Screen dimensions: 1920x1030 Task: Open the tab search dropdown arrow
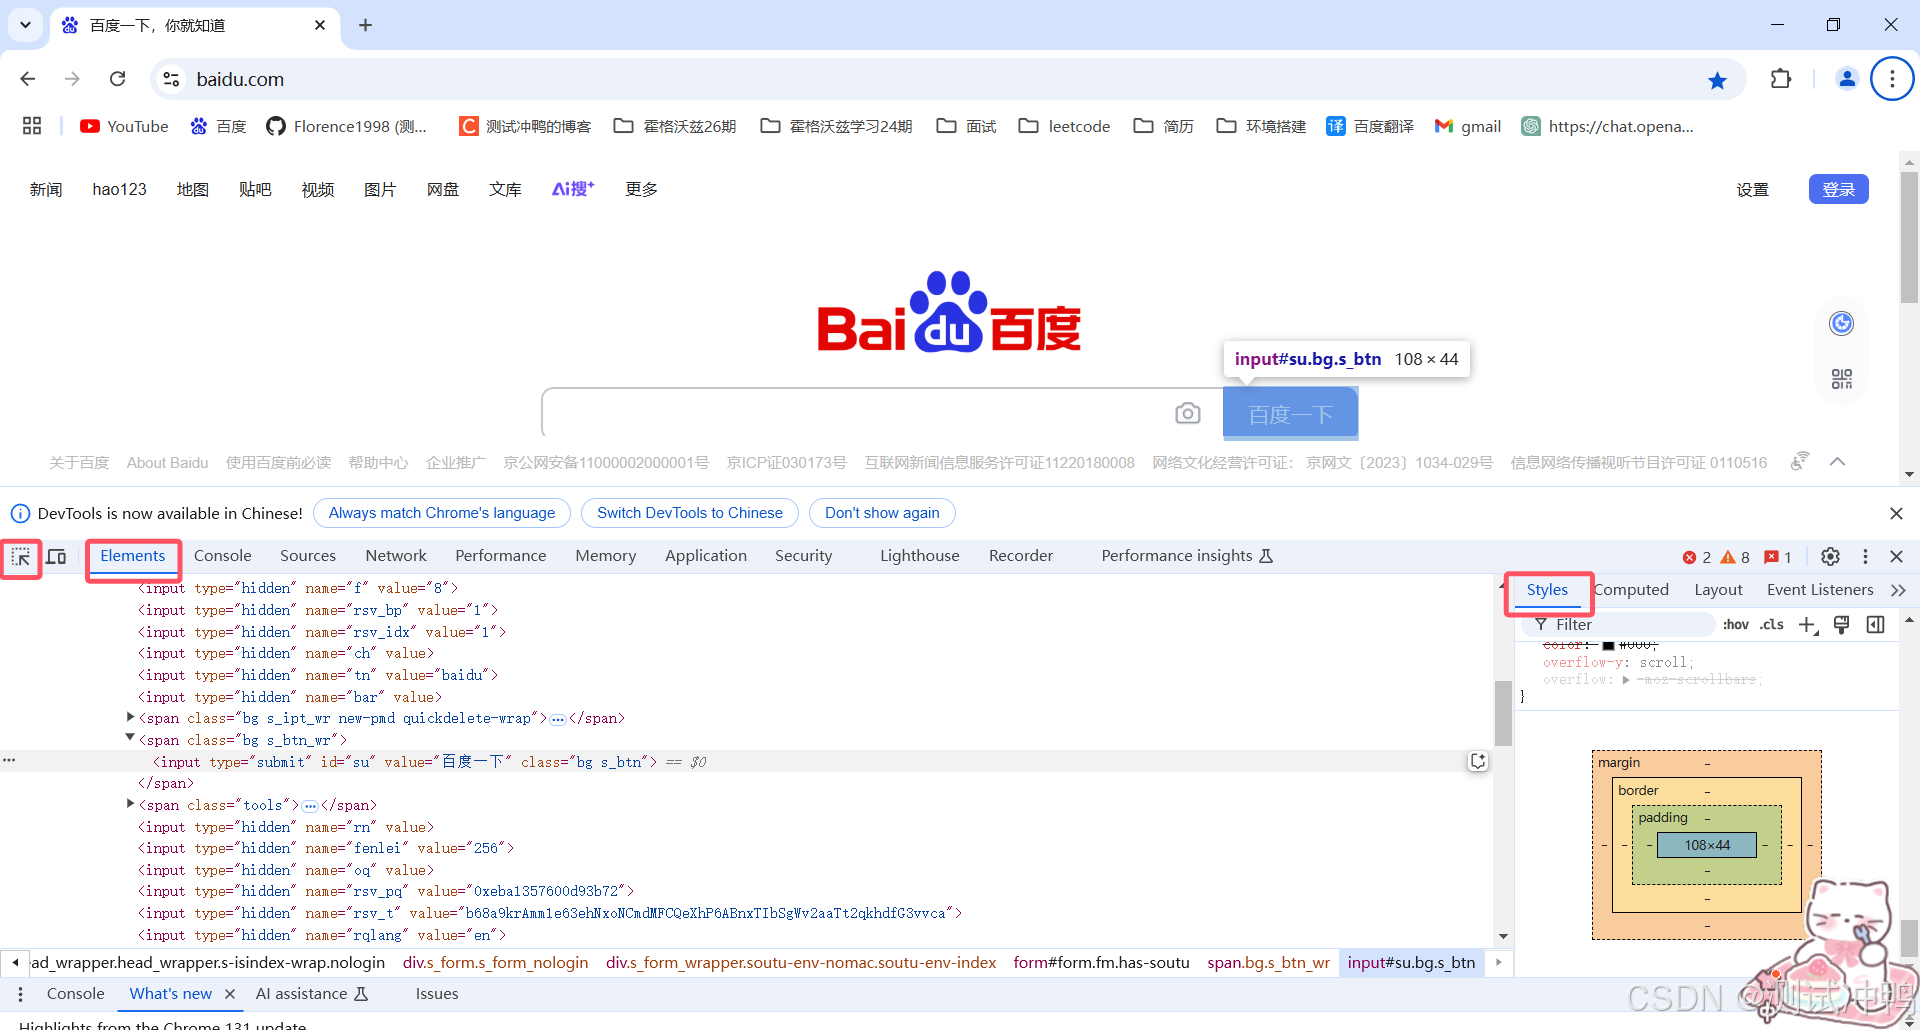coord(25,25)
